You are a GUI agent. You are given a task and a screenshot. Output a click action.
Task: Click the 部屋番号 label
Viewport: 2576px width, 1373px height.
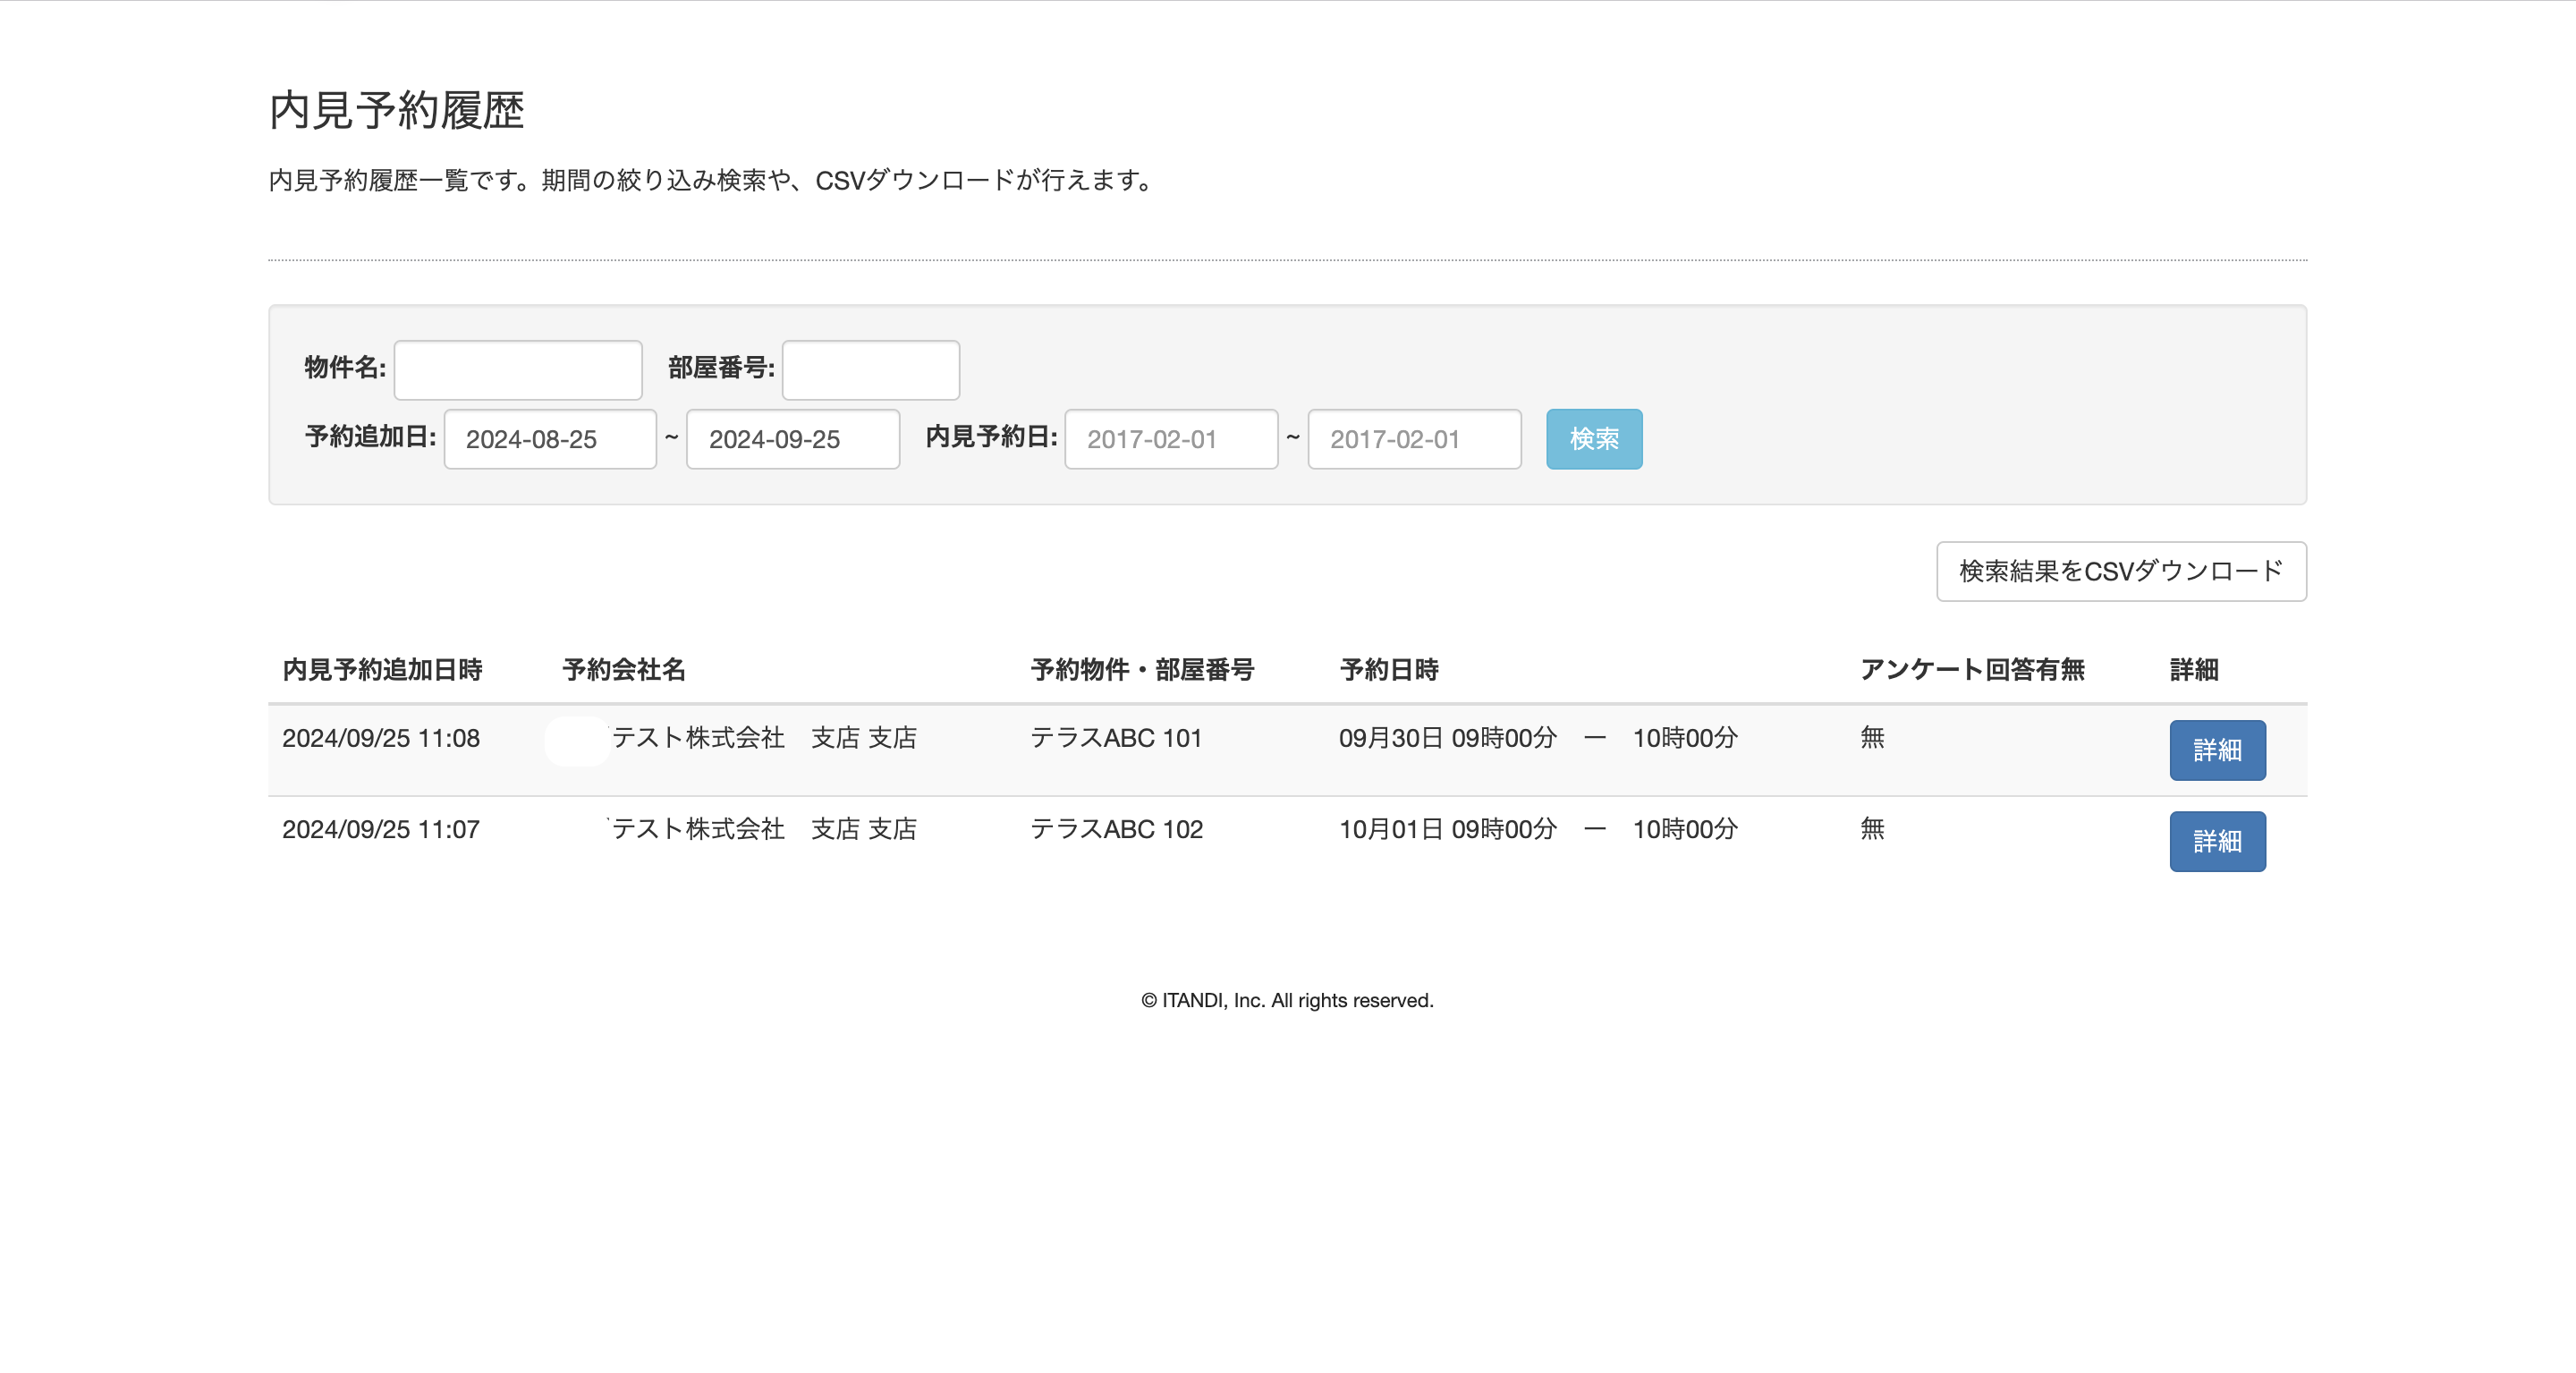pyautogui.click(x=721, y=367)
